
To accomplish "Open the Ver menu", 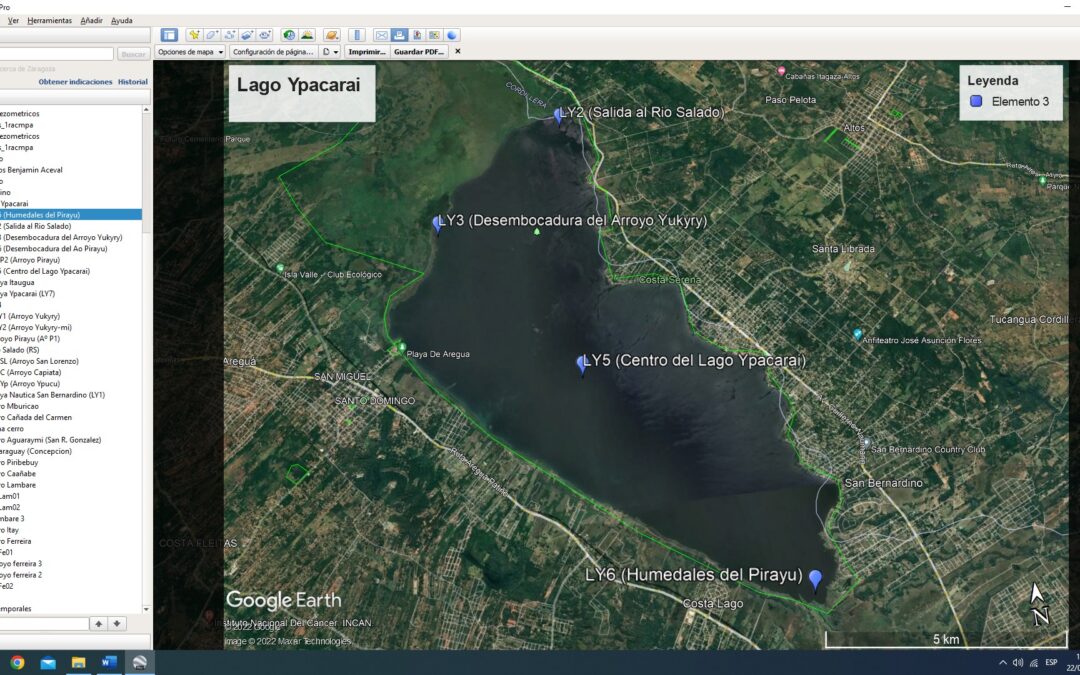I will (x=13, y=21).
